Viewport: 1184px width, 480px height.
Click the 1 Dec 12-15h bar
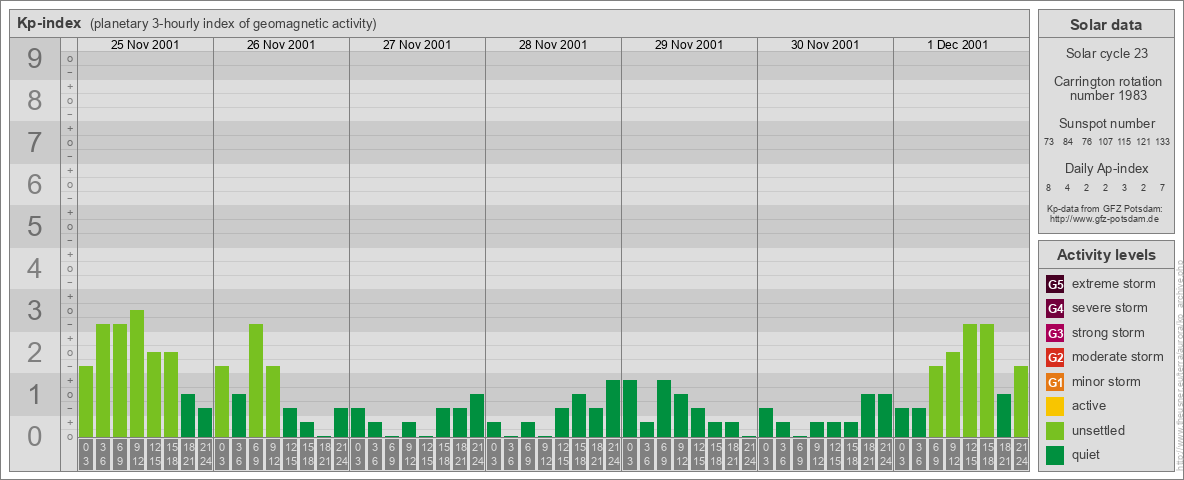970,380
